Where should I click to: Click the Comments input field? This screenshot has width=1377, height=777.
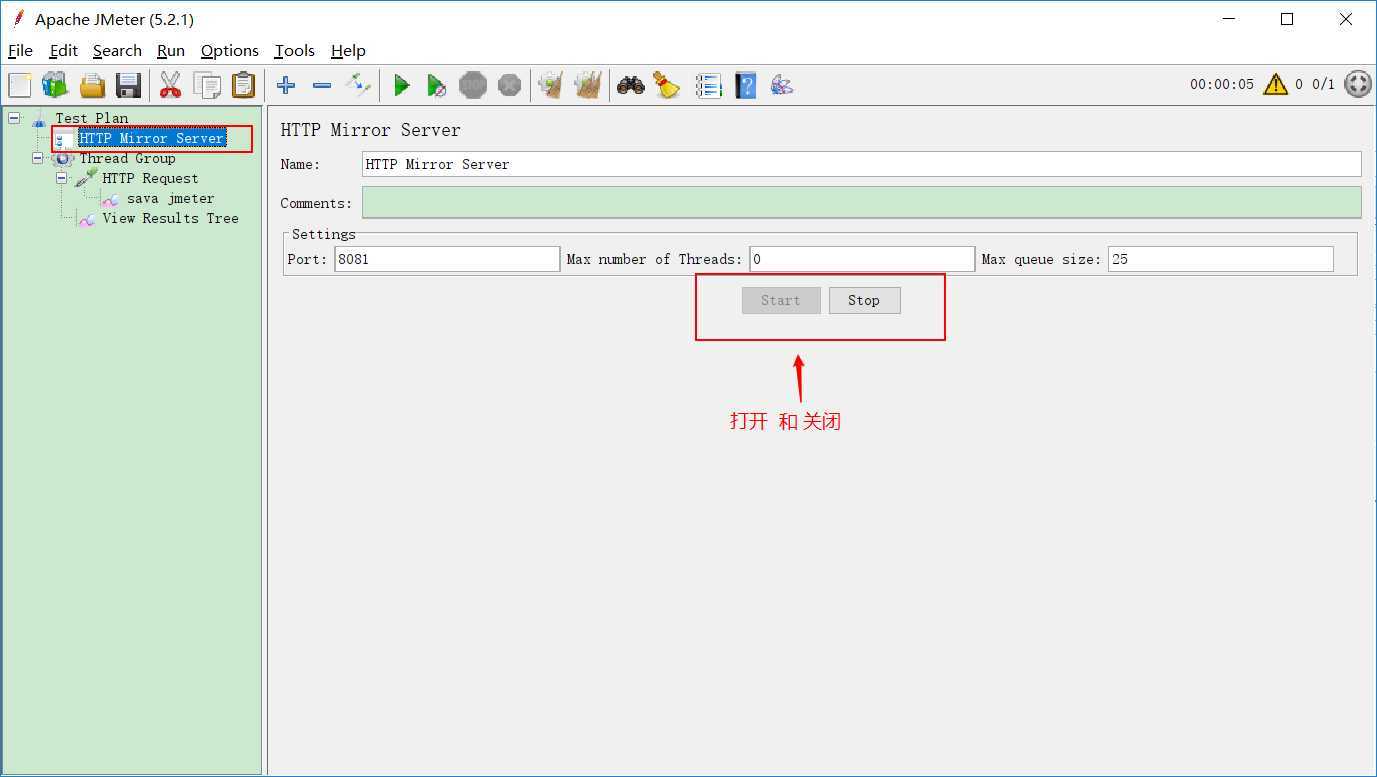(861, 202)
